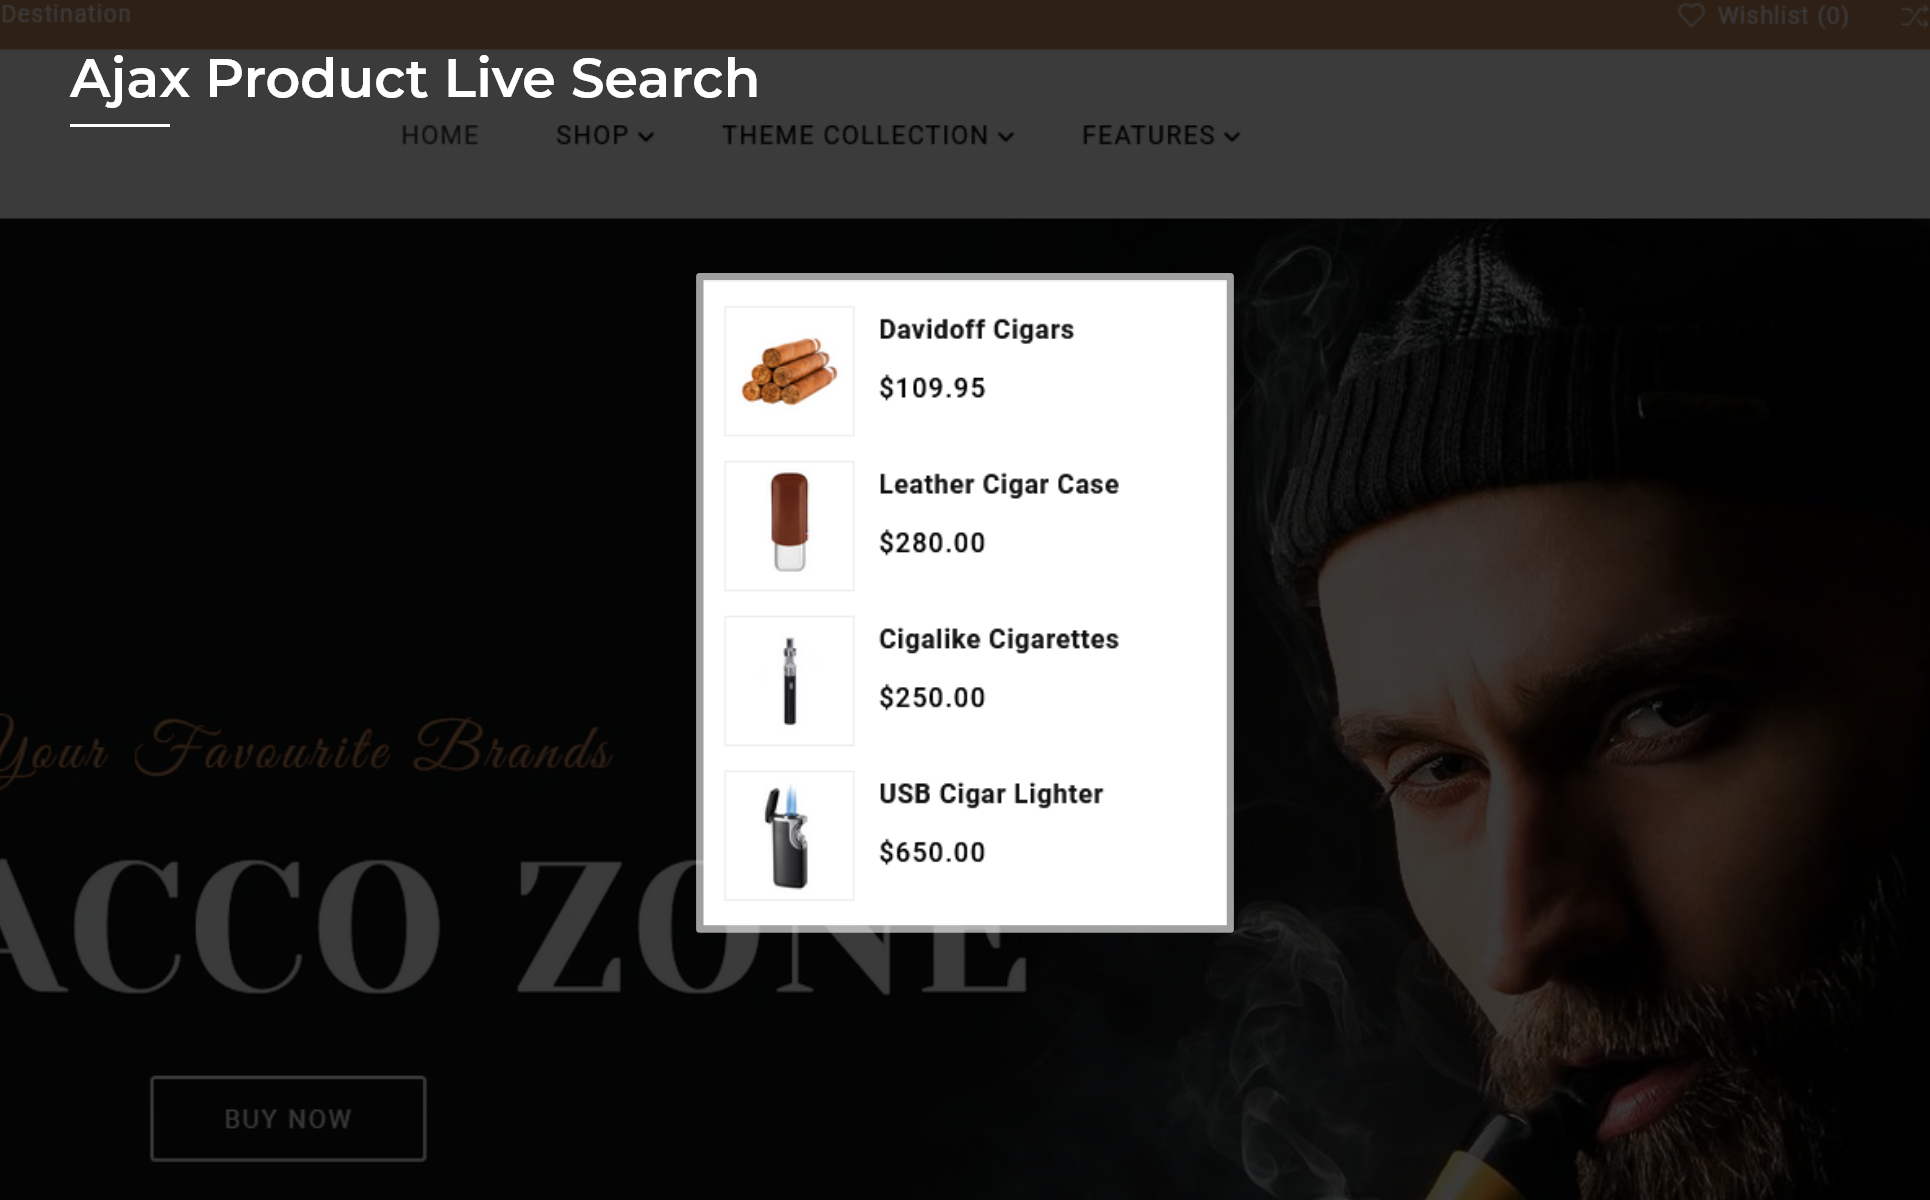
Task: Select the THEME COLLECTION menu text
Action: (x=855, y=135)
